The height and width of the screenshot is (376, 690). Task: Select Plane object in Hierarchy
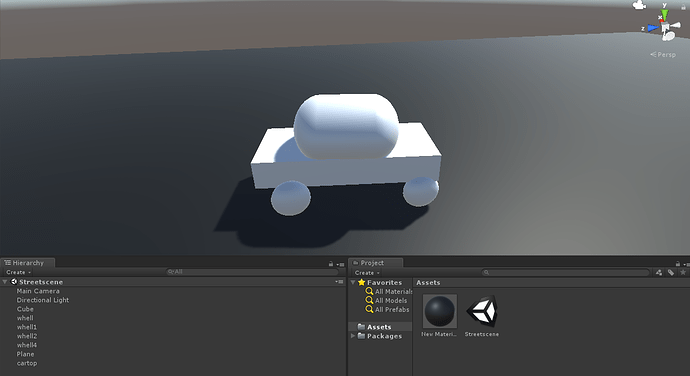click(25, 354)
